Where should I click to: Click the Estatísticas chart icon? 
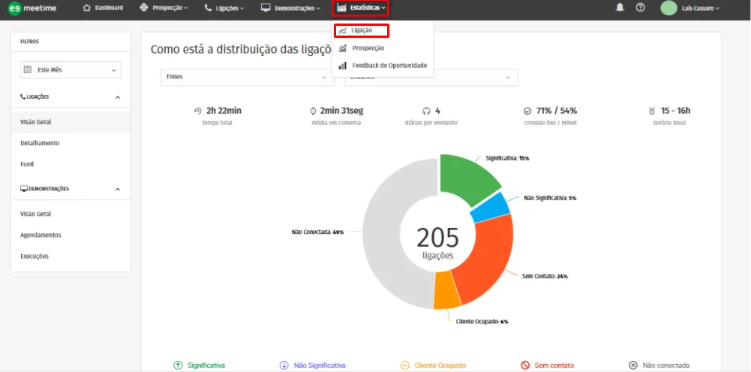[341, 8]
